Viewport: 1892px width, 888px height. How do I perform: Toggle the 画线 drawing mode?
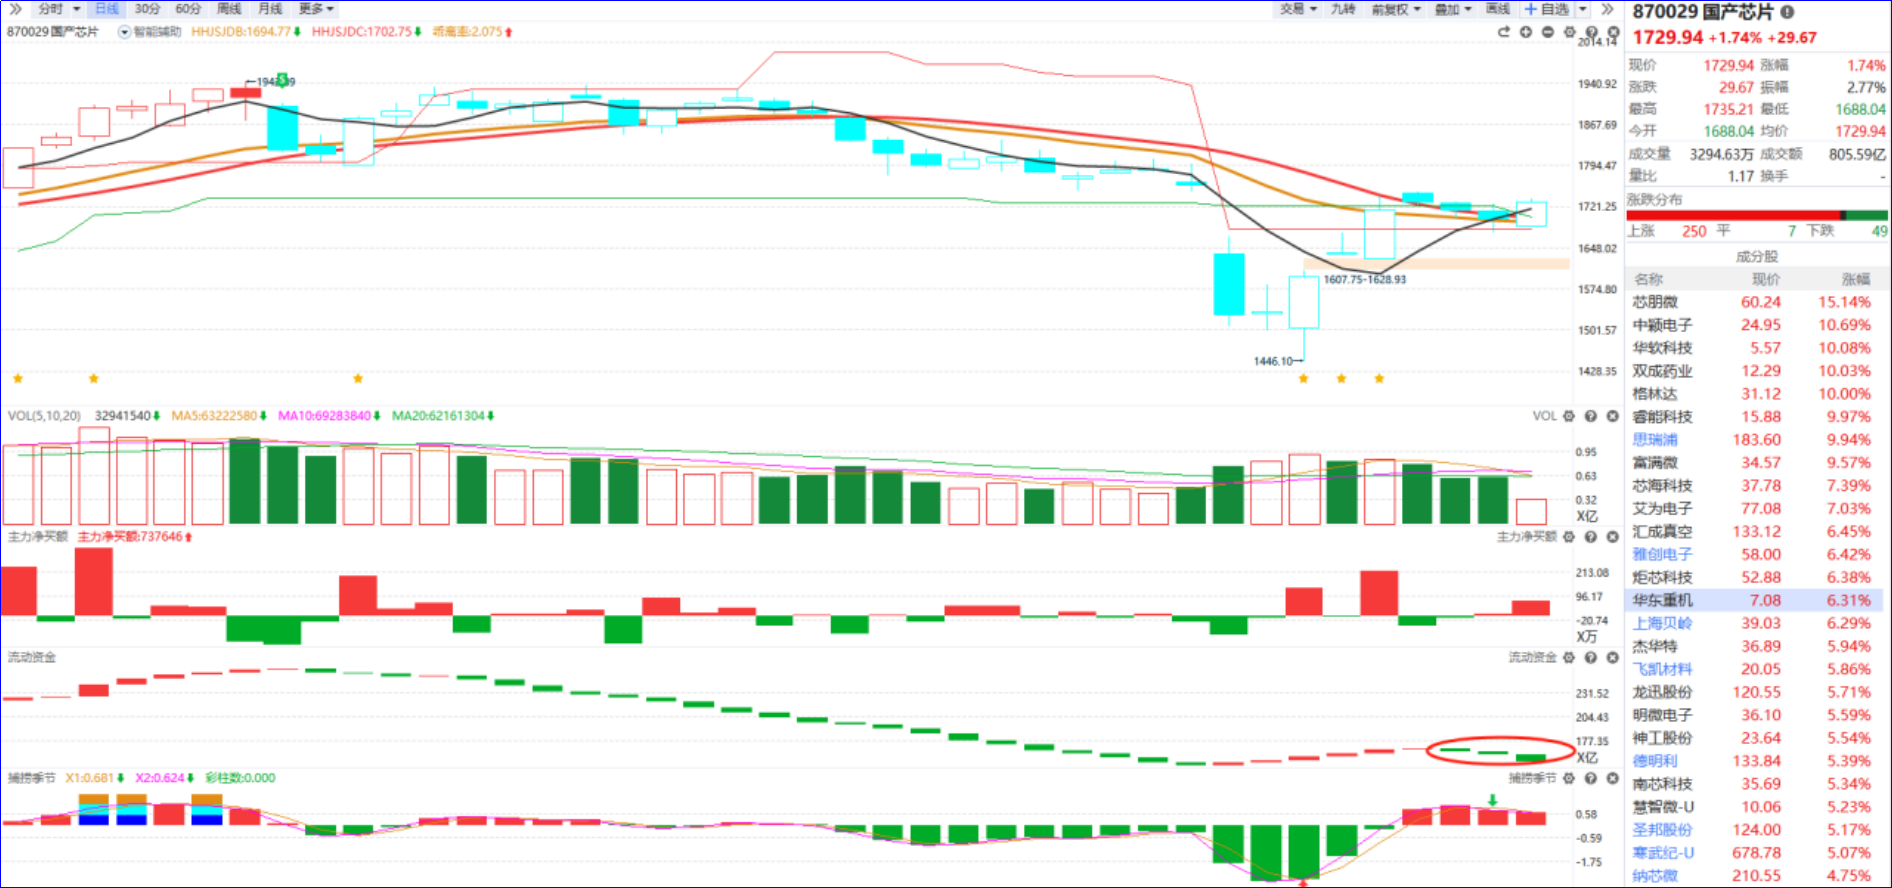point(1497,9)
